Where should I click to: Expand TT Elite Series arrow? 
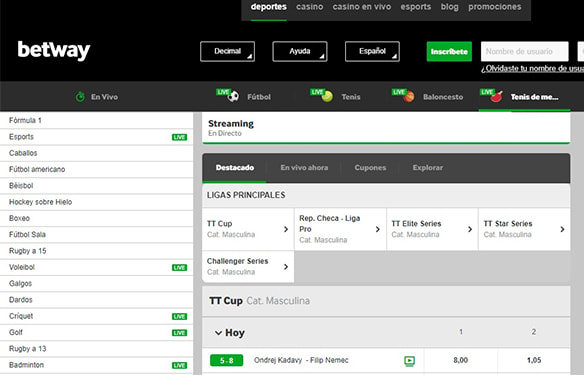(470, 229)
